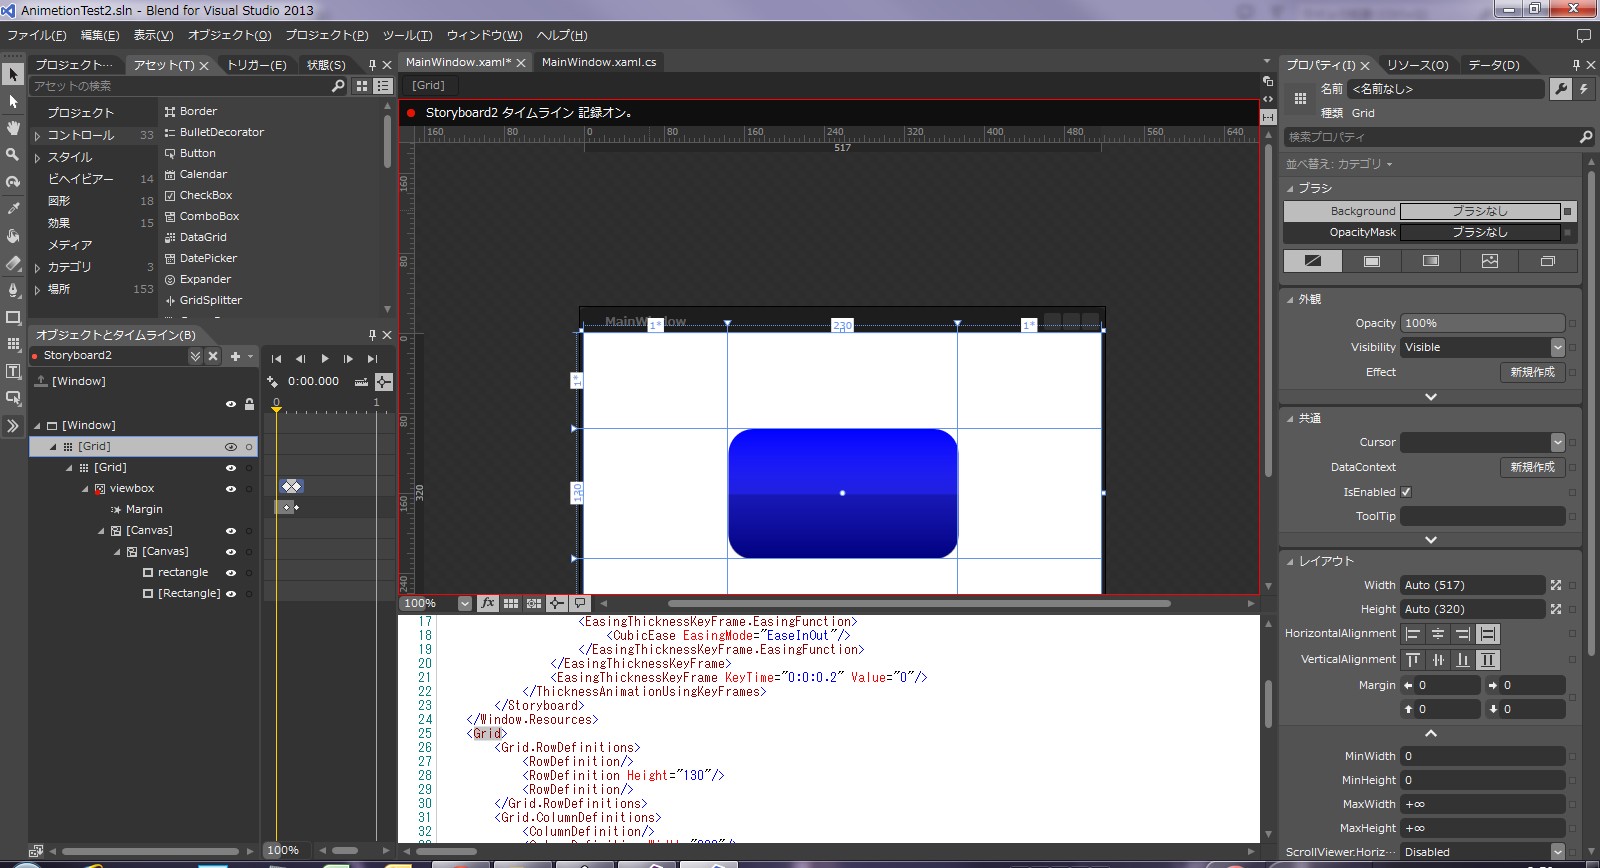This screenshot has width=1600, height=868.
Task: Click the Background brush swatch
Action: click(1479, 211)
